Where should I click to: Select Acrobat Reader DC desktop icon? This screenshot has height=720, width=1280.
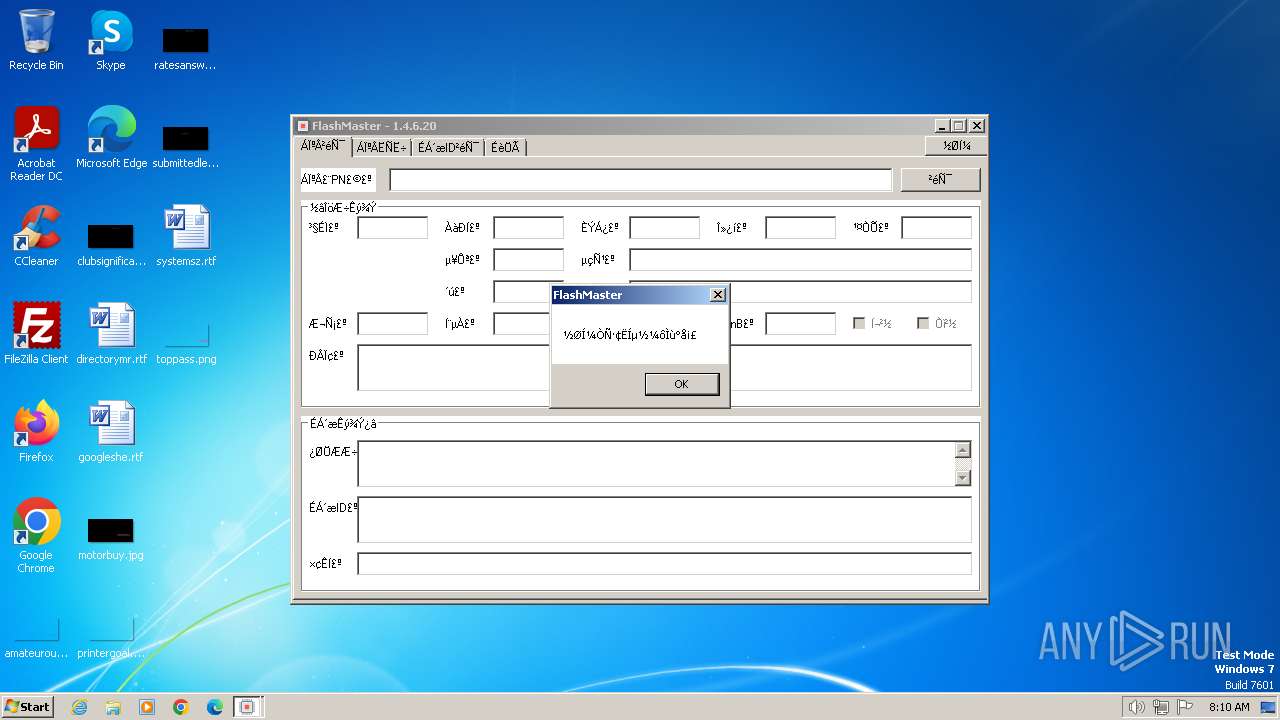click(36, 144)
